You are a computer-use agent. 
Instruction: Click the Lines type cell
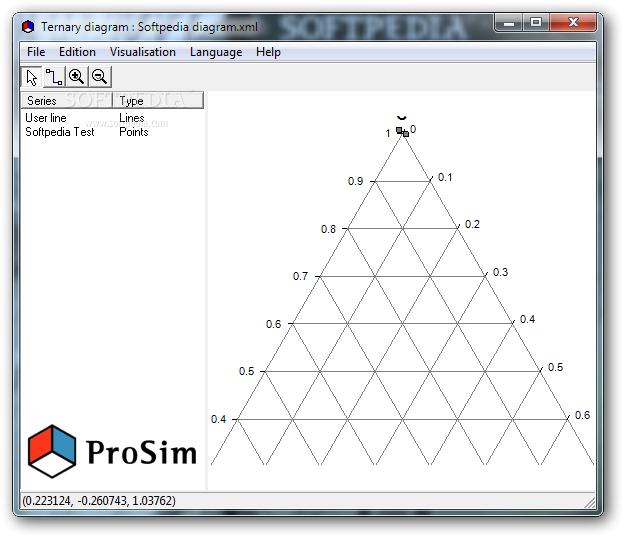(x=132, y=118)
